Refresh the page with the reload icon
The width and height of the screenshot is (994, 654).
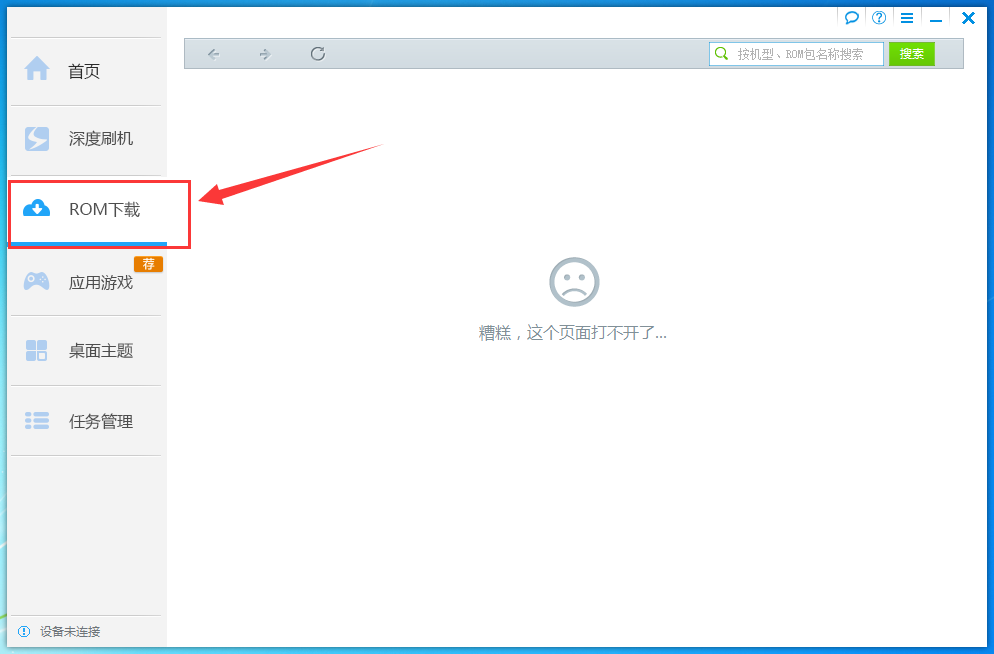tap(317, 54)
